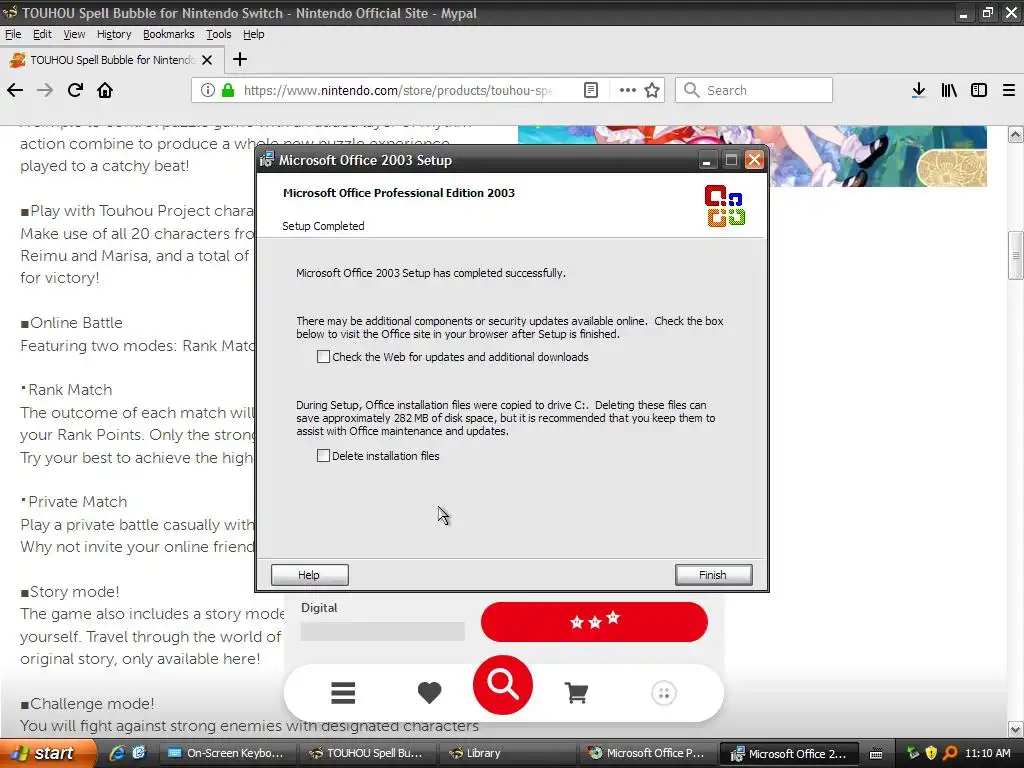Image resolution: width=1024 pixels, height=768 pixels.
Task: Reload the Nintendo page
Action: click(75, 90)
